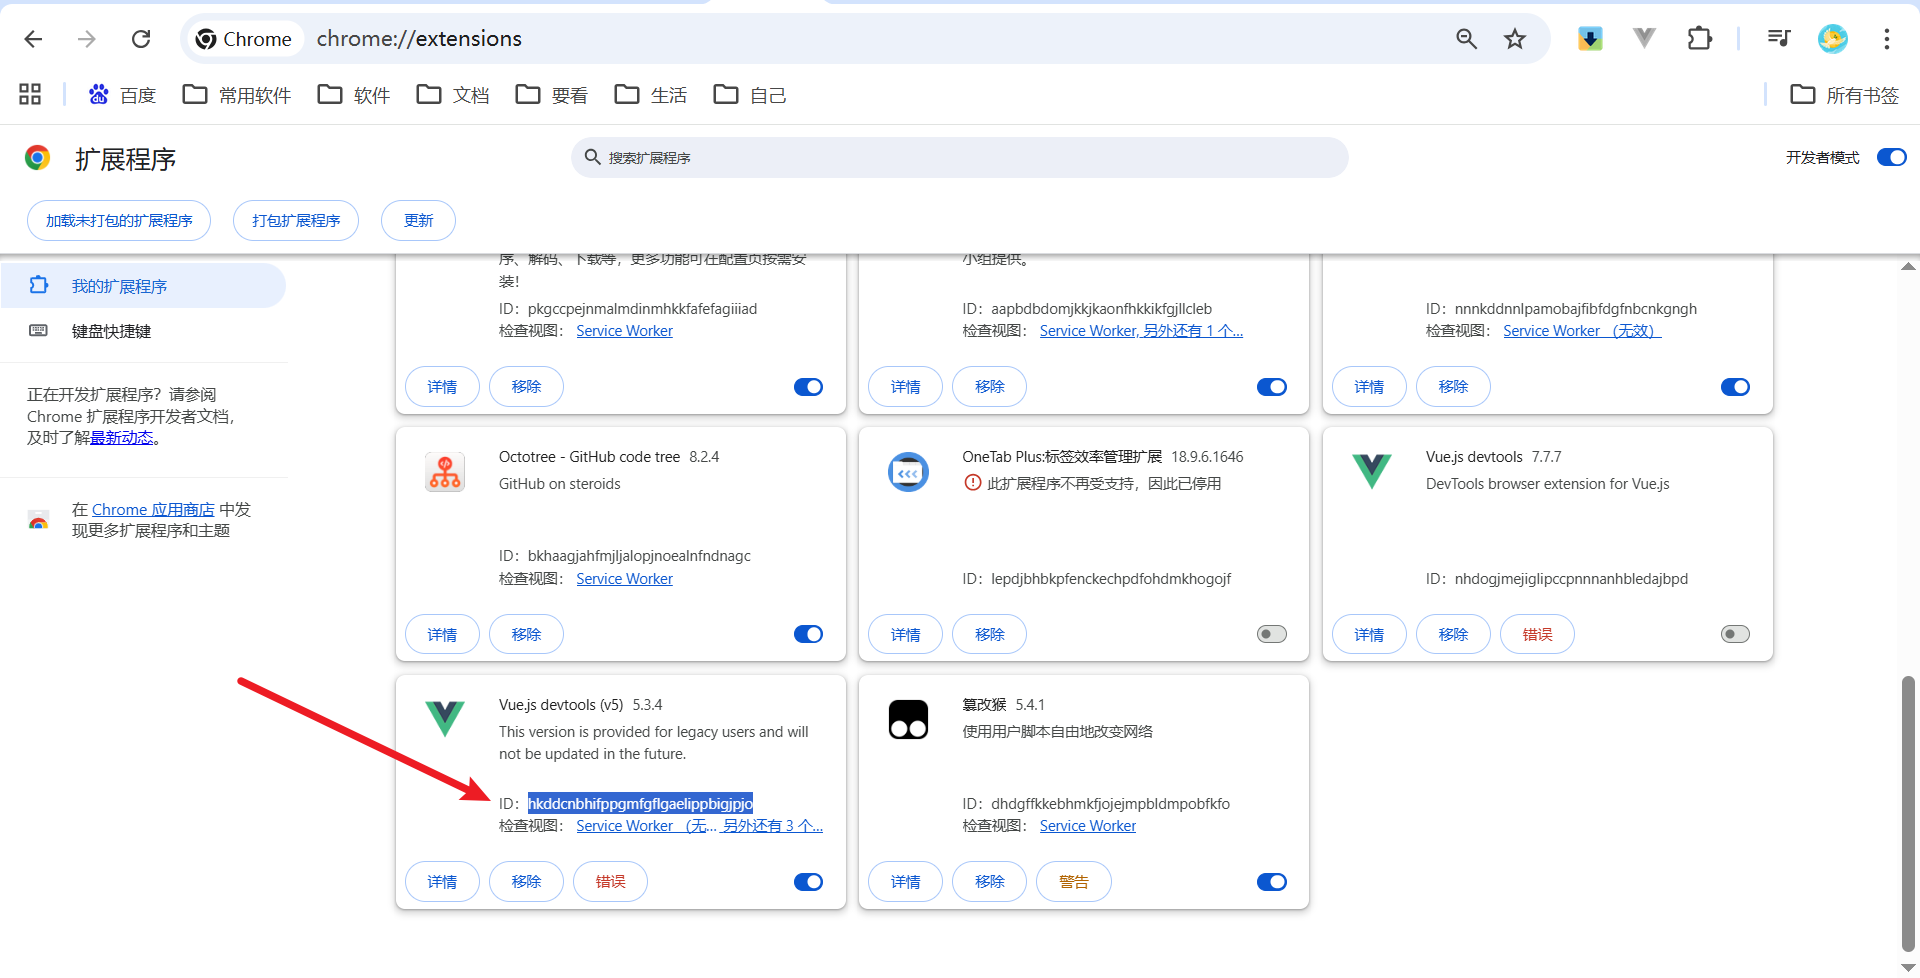Toggle off Vue.js devtools (v5)

click(808, 882)
